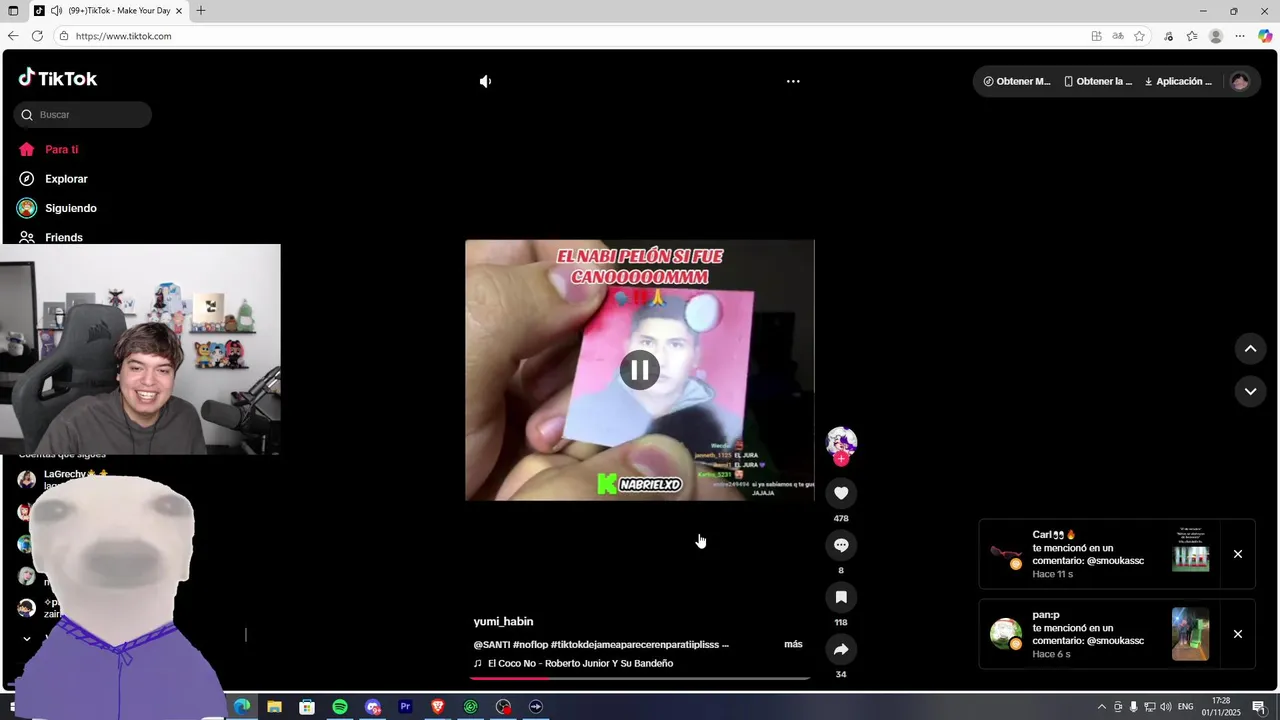1280x720 pixels.
Task: Click the TikTok logo
Action: (58, 78)
